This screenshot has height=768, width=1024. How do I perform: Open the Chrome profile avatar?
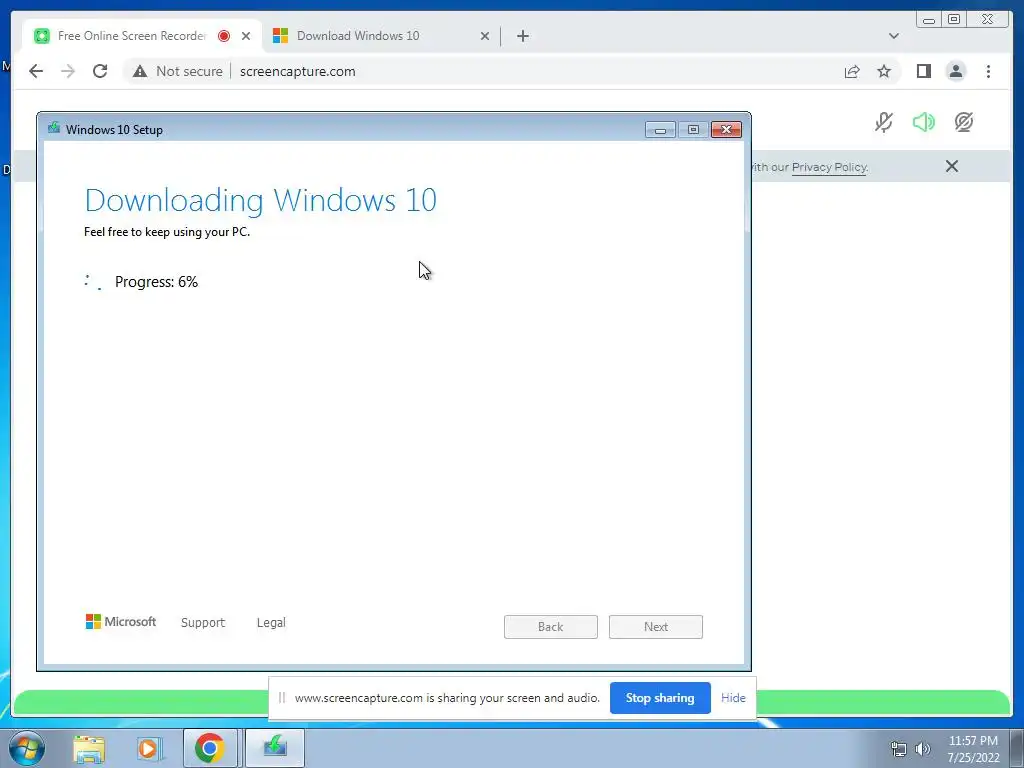coord(955,71)
